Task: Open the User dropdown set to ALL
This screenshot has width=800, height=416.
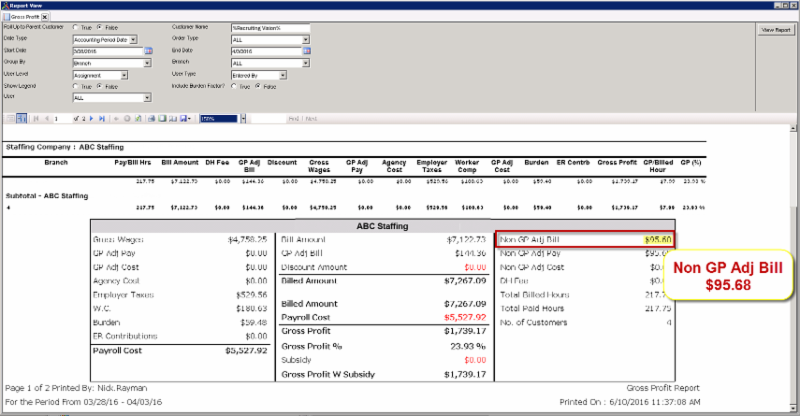Action: [147, 97]
